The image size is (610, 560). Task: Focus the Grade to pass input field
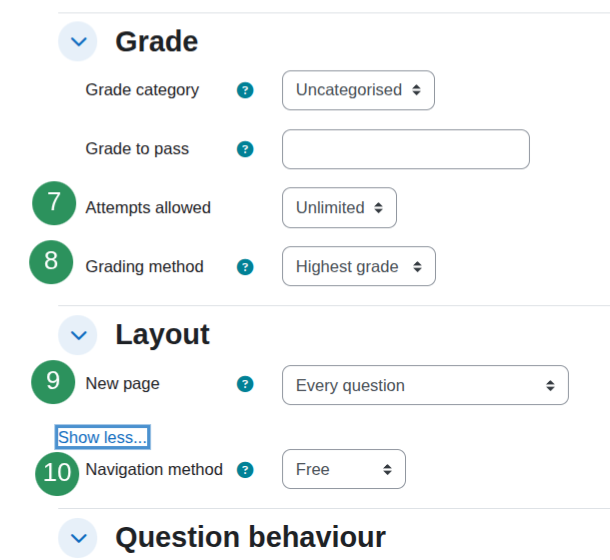pos(406,149)
